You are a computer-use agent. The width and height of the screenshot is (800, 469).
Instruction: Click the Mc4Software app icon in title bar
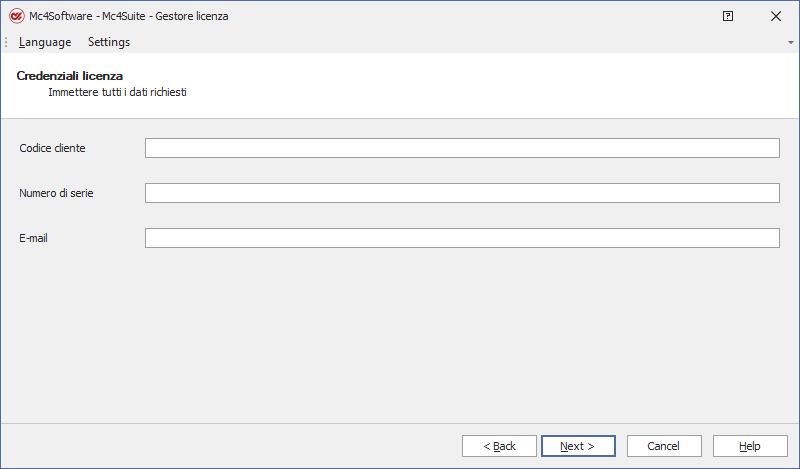(x=16, y=16)
